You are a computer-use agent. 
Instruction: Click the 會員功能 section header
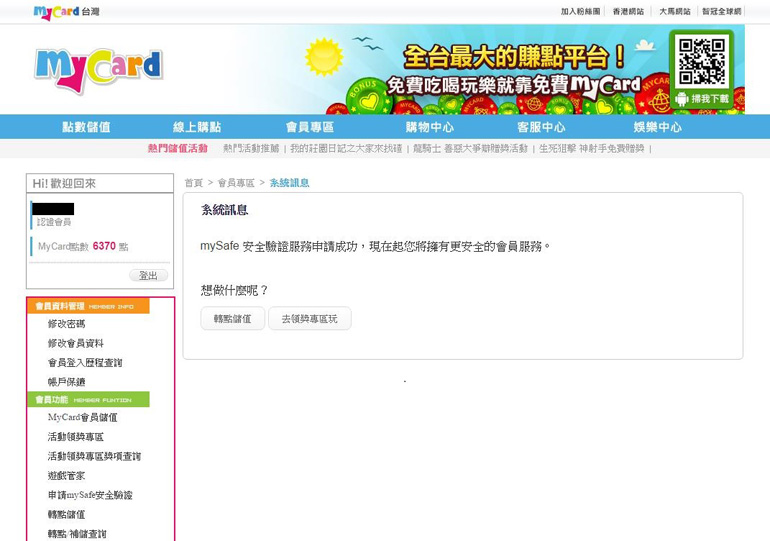pos(88,400)
